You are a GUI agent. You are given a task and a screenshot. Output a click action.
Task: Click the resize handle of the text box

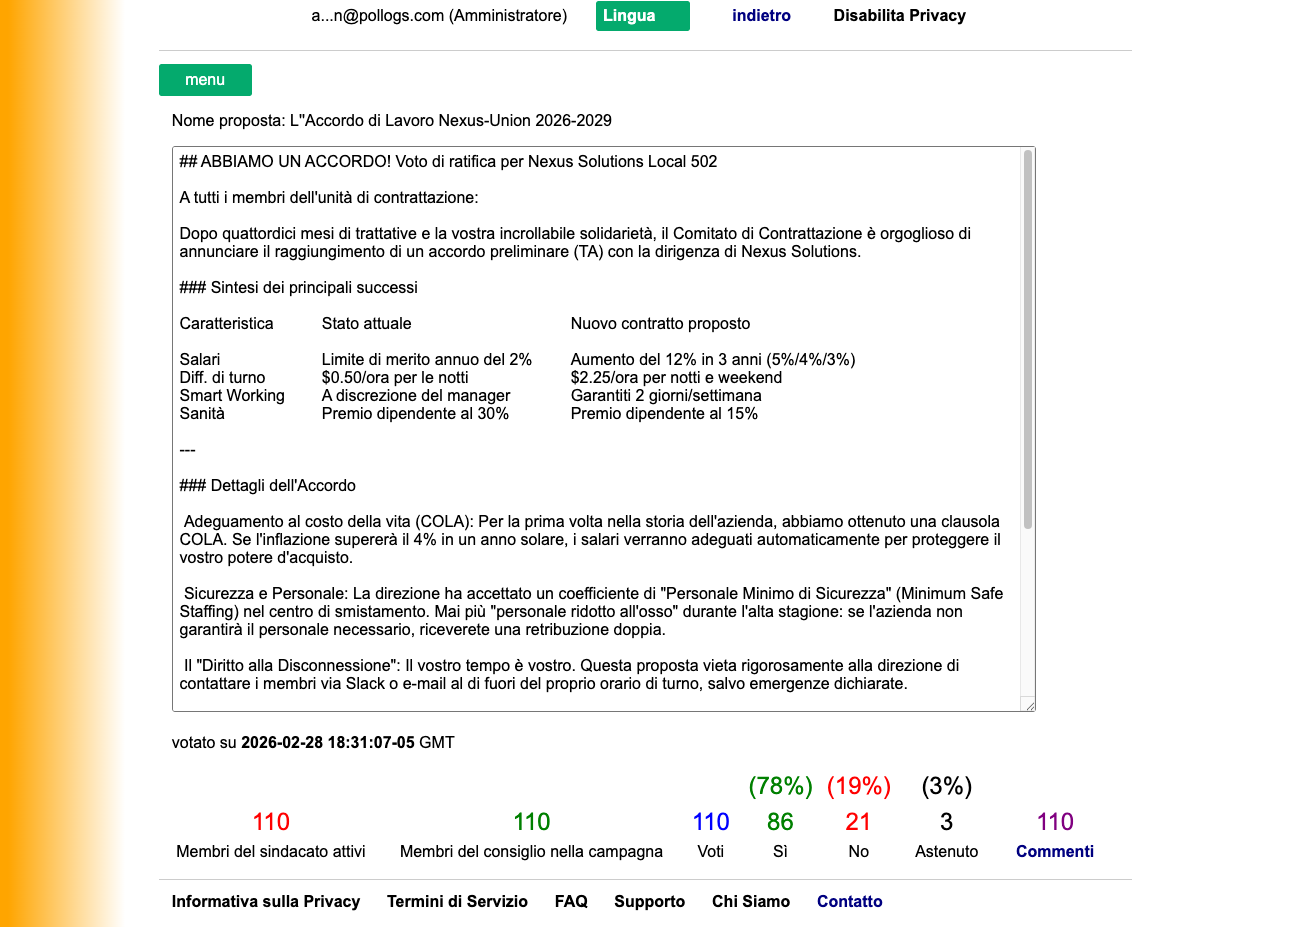click(1031, 705)
